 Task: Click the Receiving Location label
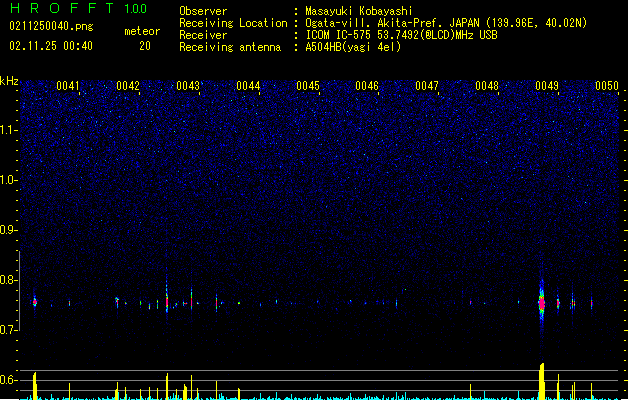[x=233, y=23]
